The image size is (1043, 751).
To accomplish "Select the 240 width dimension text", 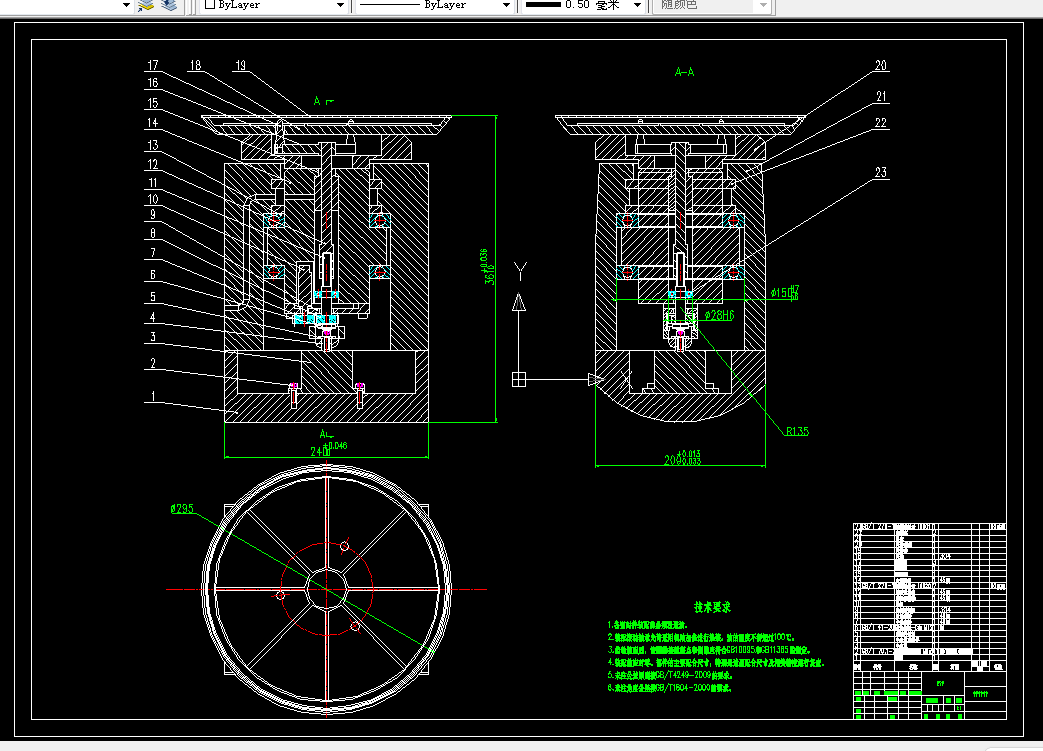I will click(320, 452).
